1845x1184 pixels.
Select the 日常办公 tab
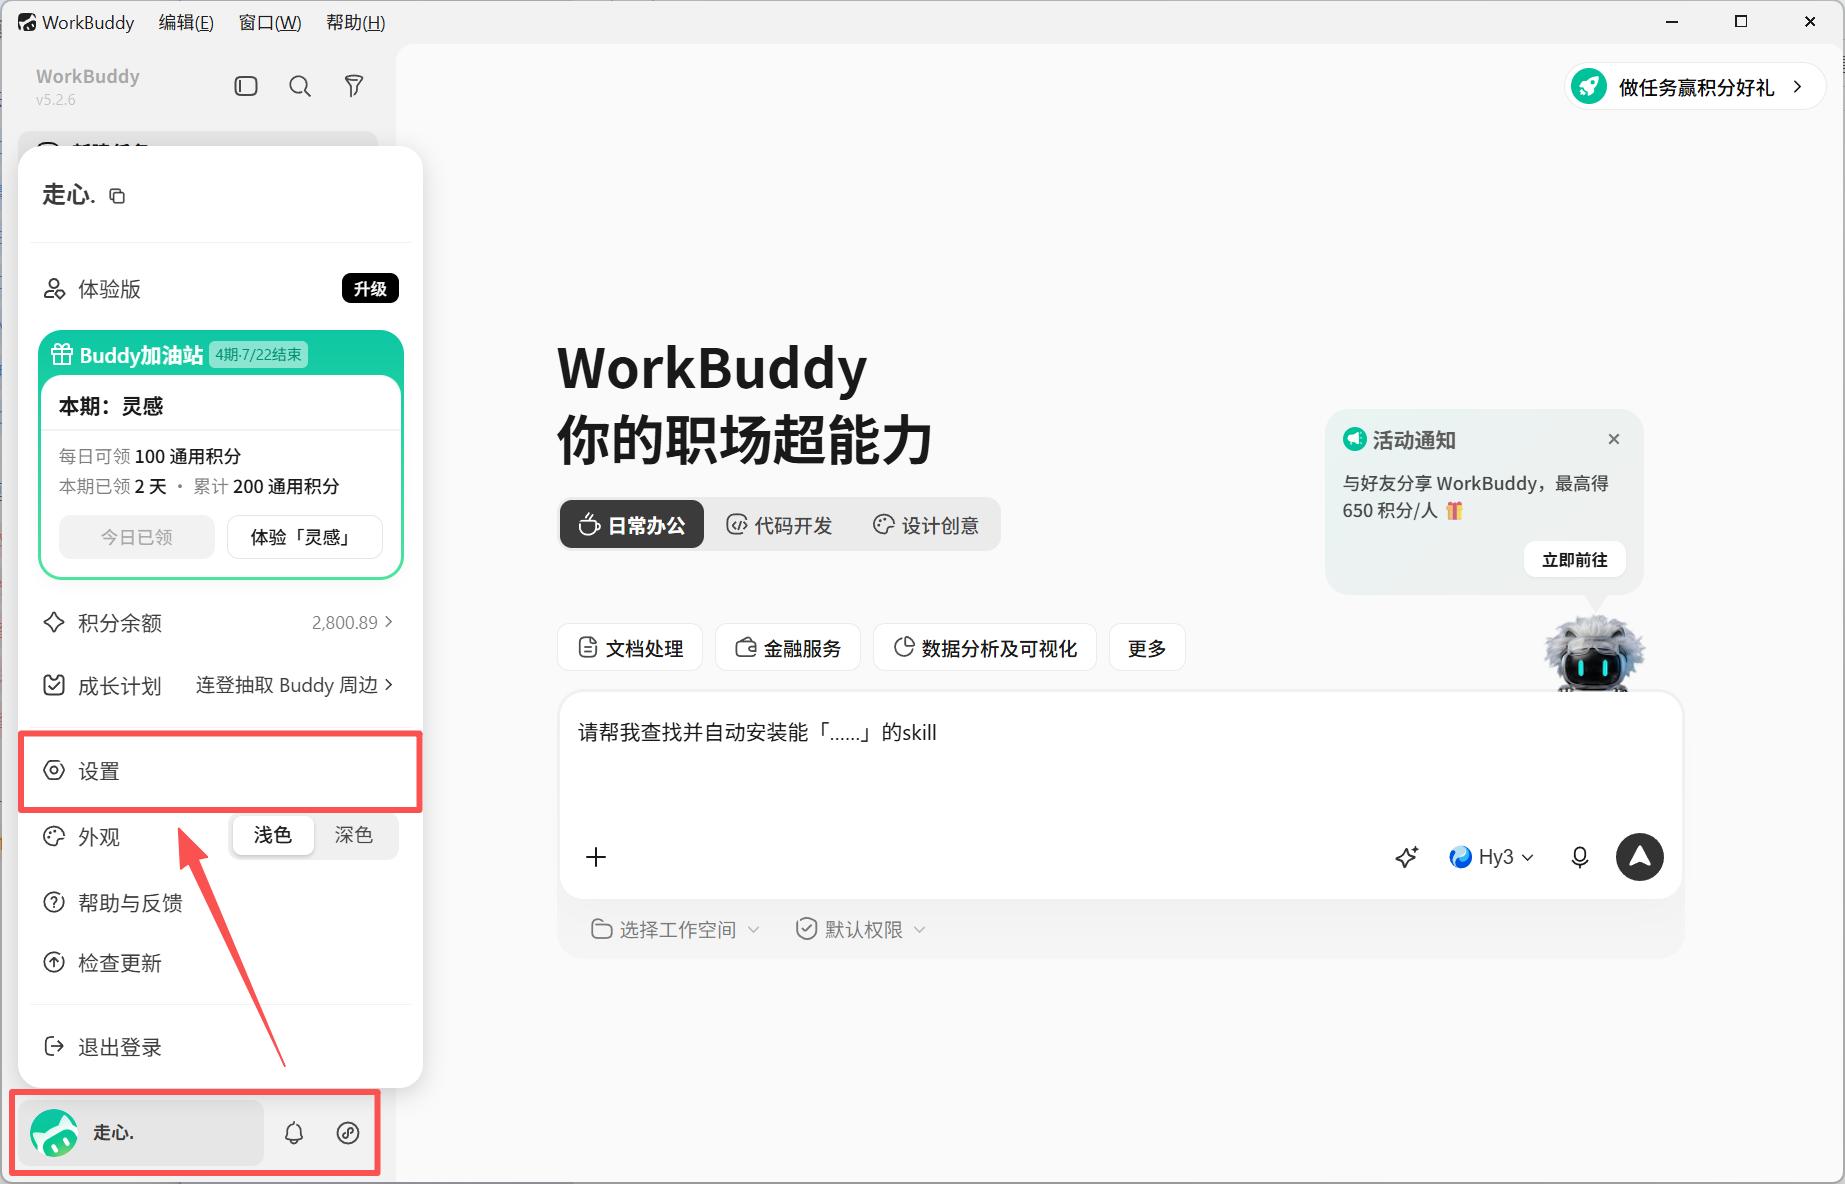pyautogui.click(x=632, y=525)
